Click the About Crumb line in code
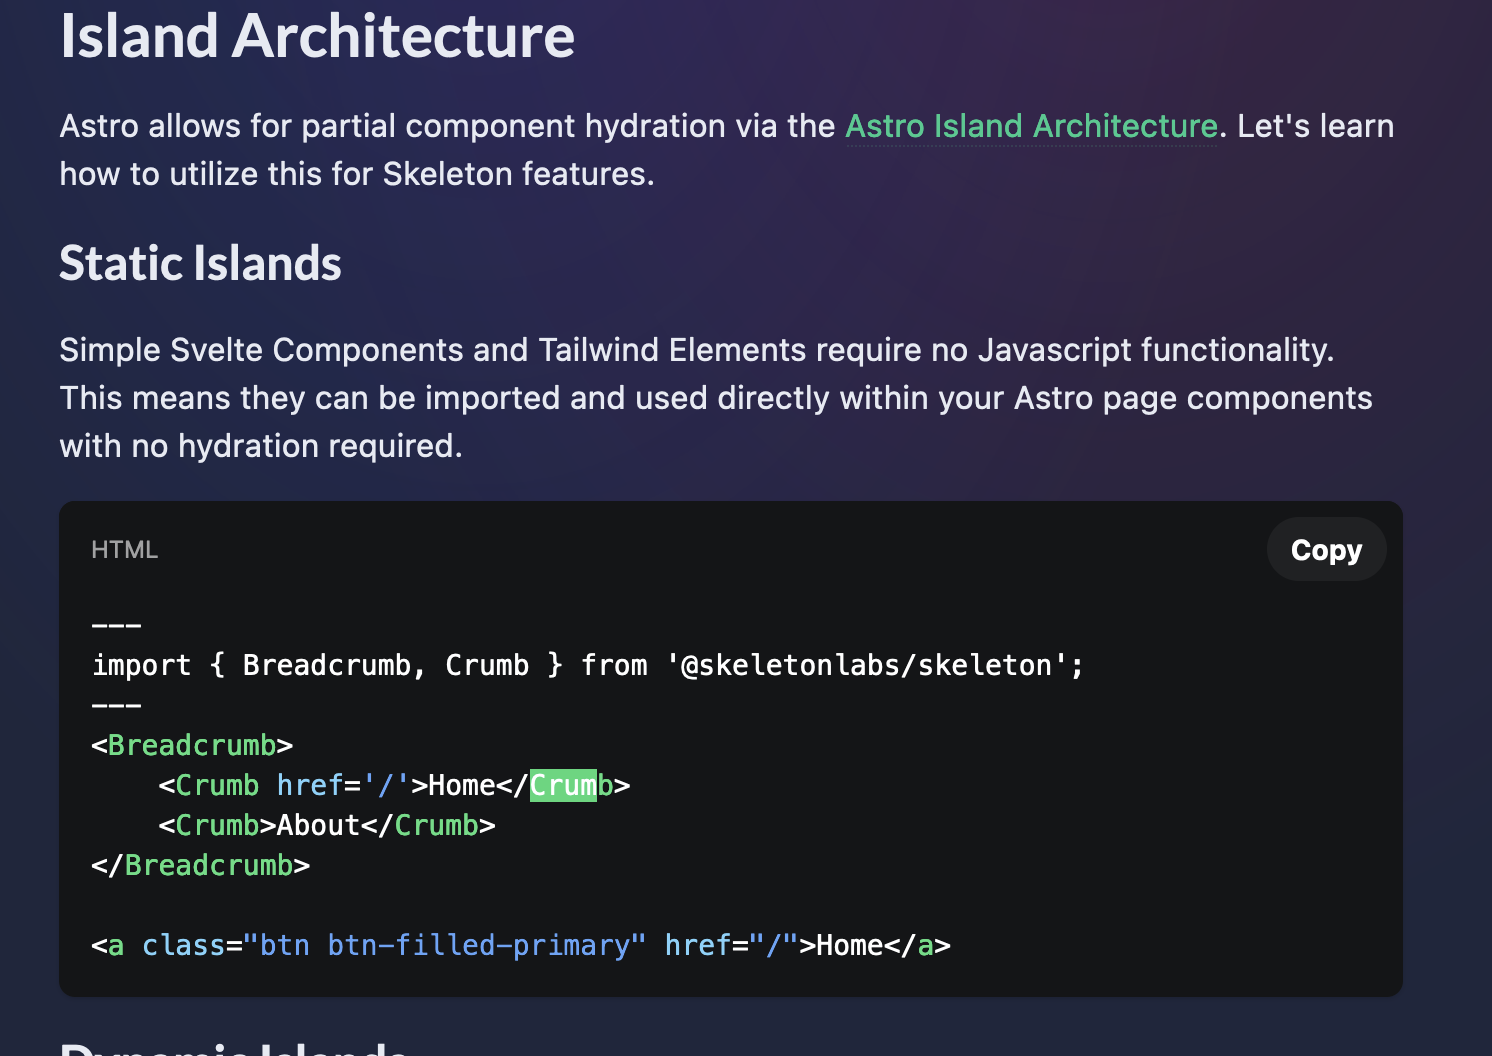Image resolution: width=1492 pixels, height=1056 pixels. (326, 824)
